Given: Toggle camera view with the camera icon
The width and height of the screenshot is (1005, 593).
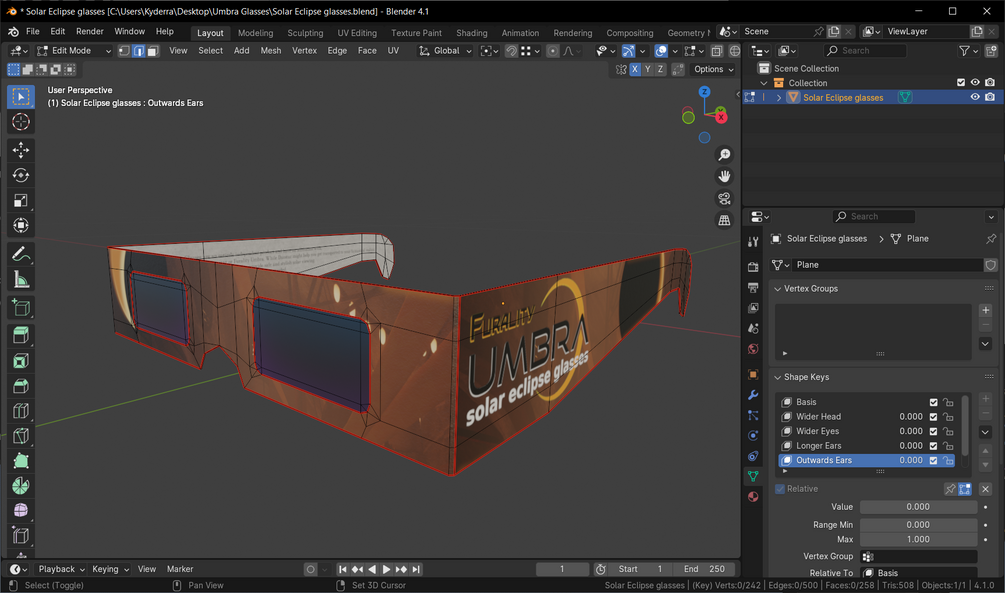Looking at the screenshot, I should click(724, 198).
